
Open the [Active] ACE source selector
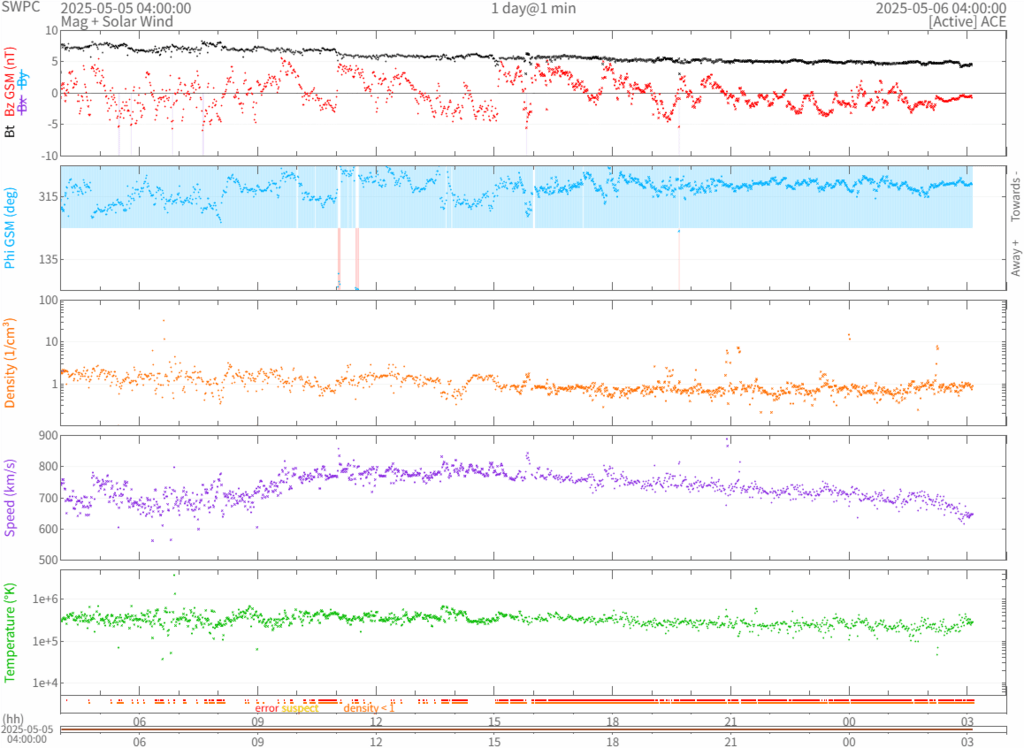[964, 21]
